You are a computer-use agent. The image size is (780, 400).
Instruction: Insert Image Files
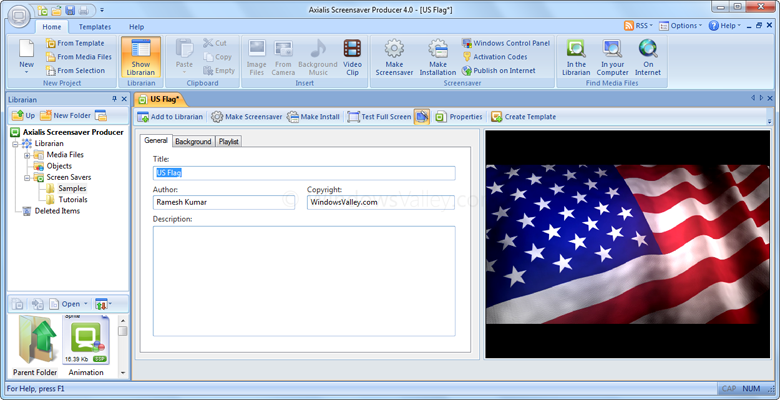(257, 57)
